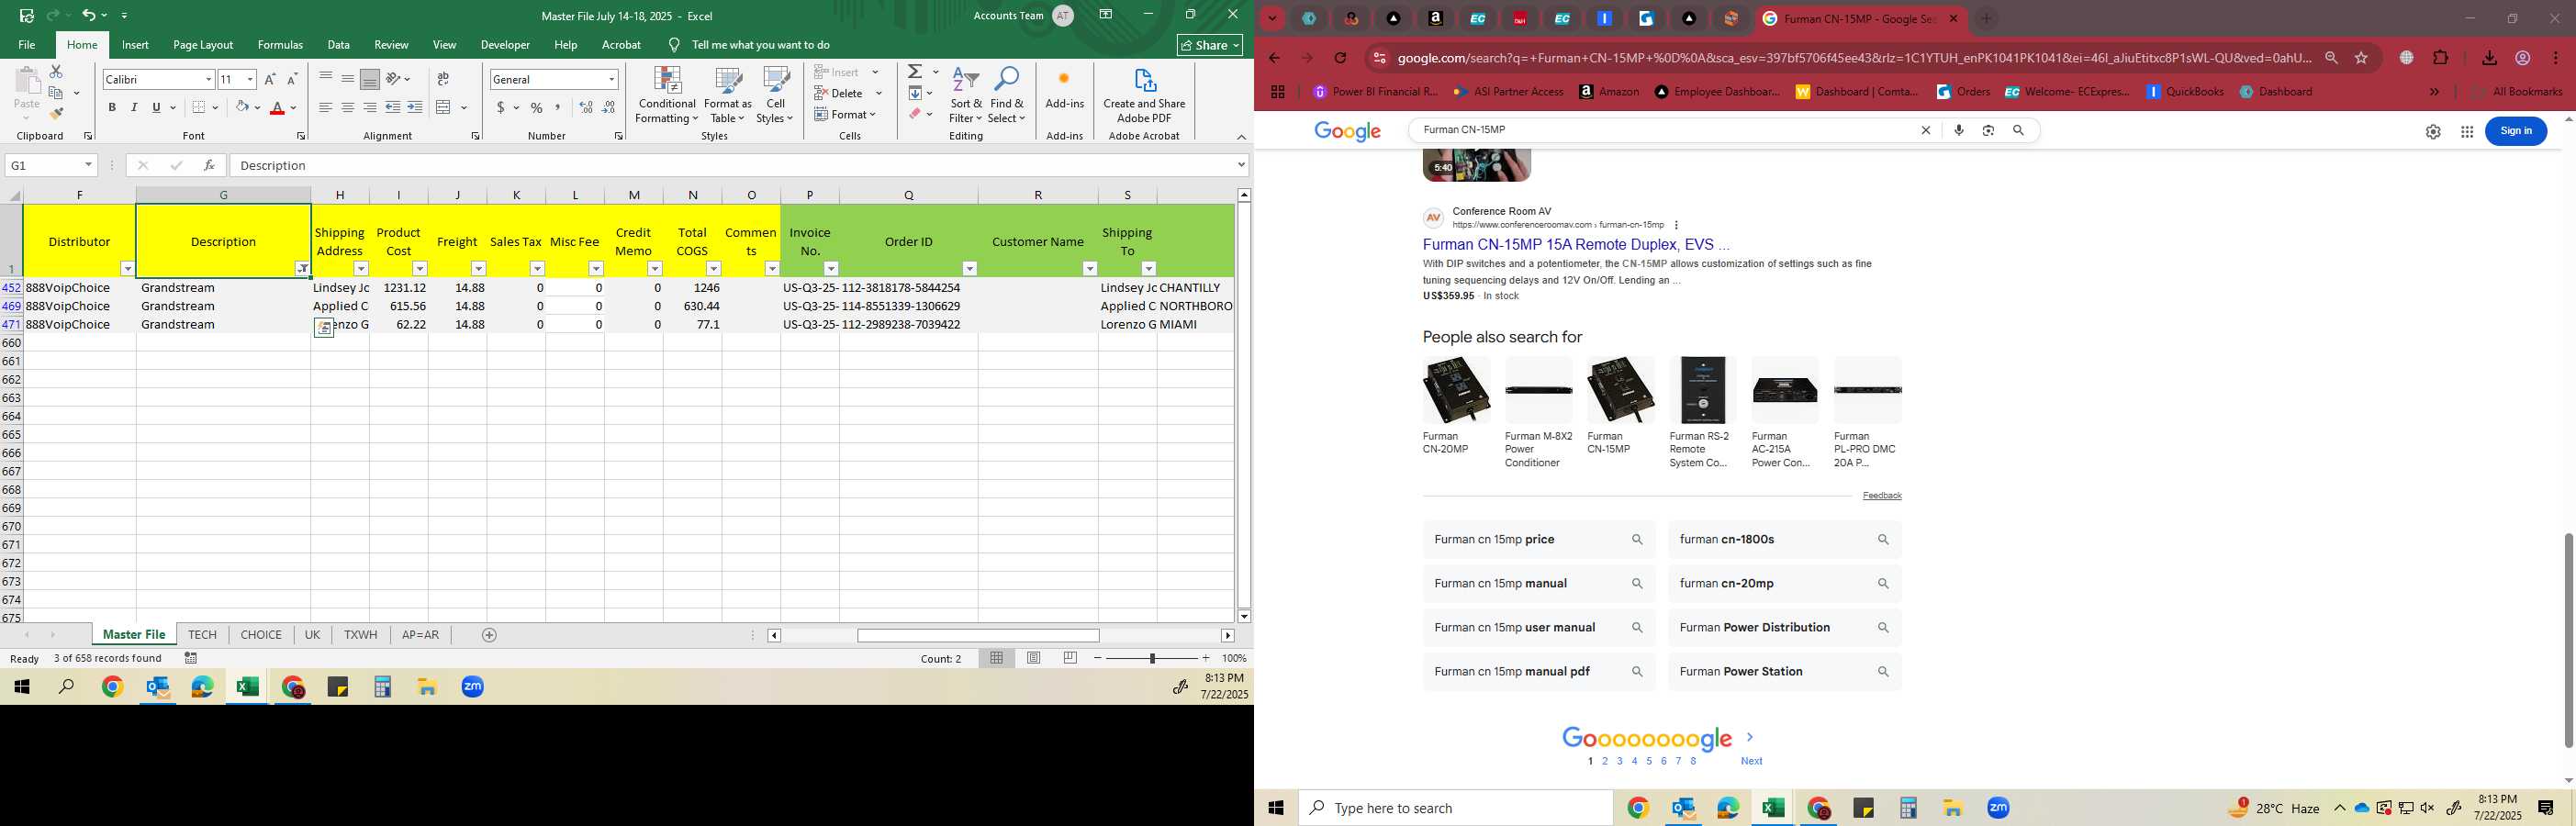Apply Percent Style number format

tap(537, 107)
